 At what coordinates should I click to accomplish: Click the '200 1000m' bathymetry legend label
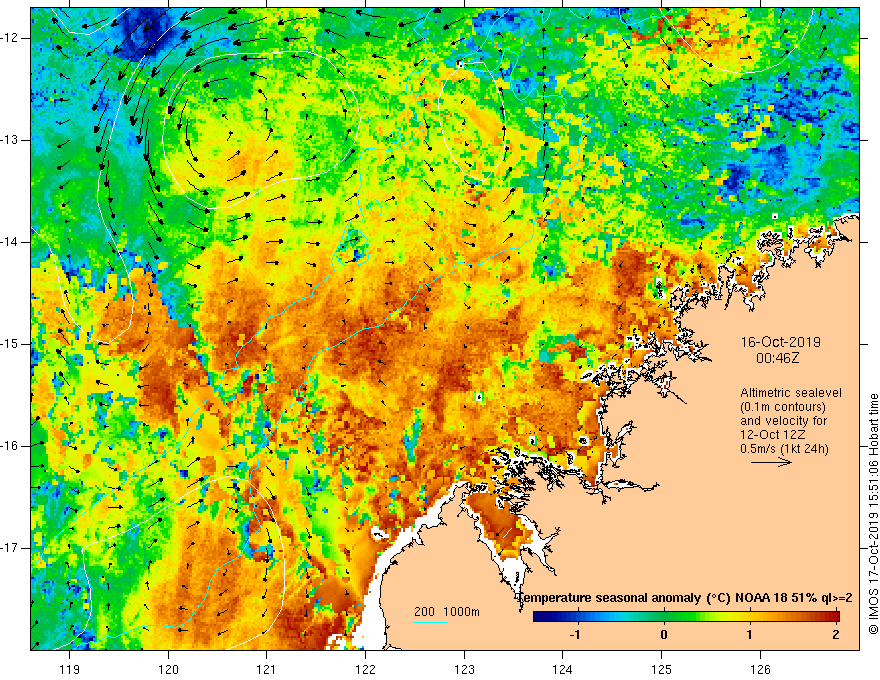tap(447, 612)
